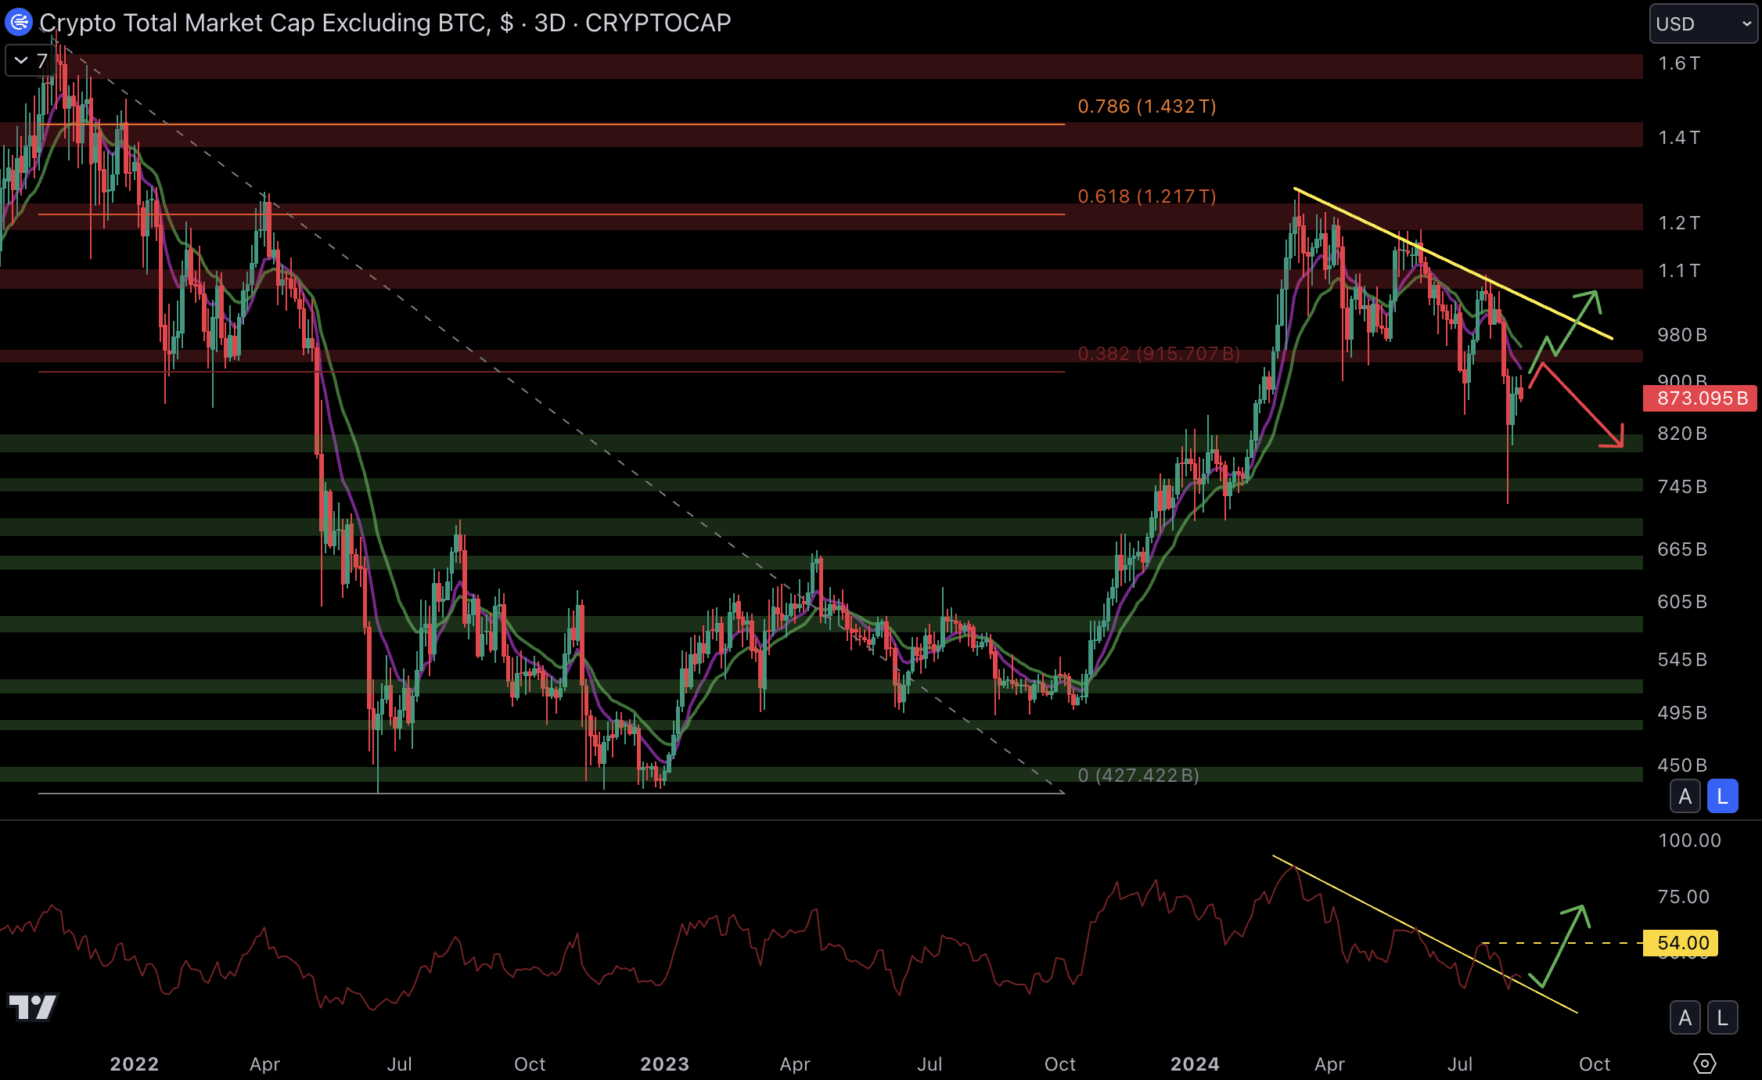Open the USD currency dropdown

pyautogui.click(x=1702, y=23)
